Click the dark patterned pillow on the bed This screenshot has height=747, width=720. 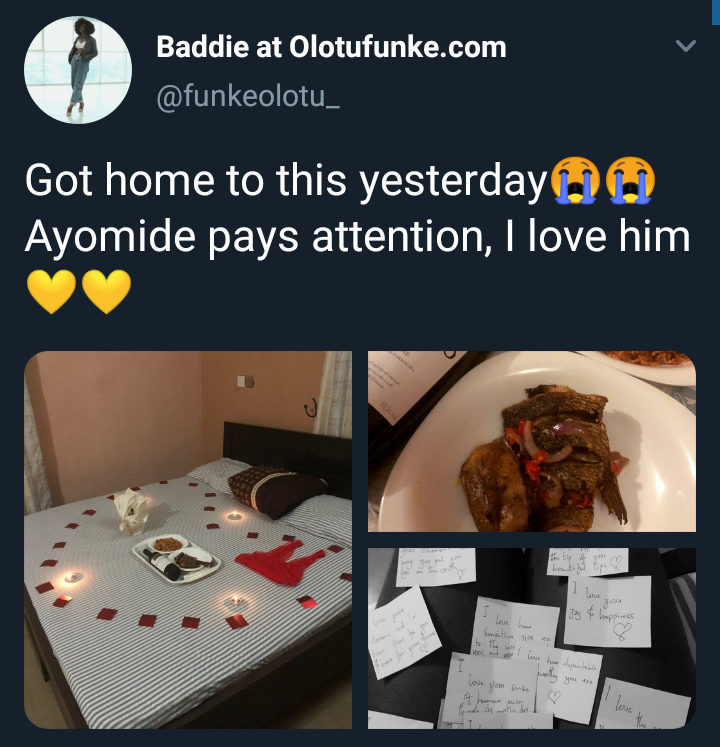(x=276, y=491)
